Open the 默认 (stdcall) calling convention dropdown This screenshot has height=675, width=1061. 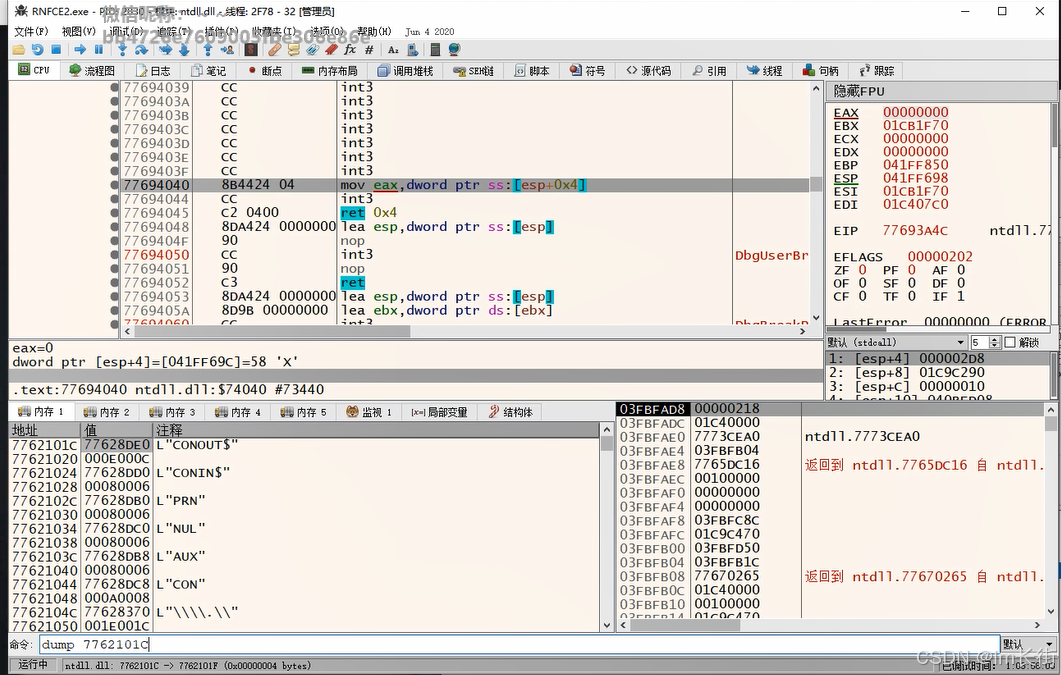click(x=897, y=342)
